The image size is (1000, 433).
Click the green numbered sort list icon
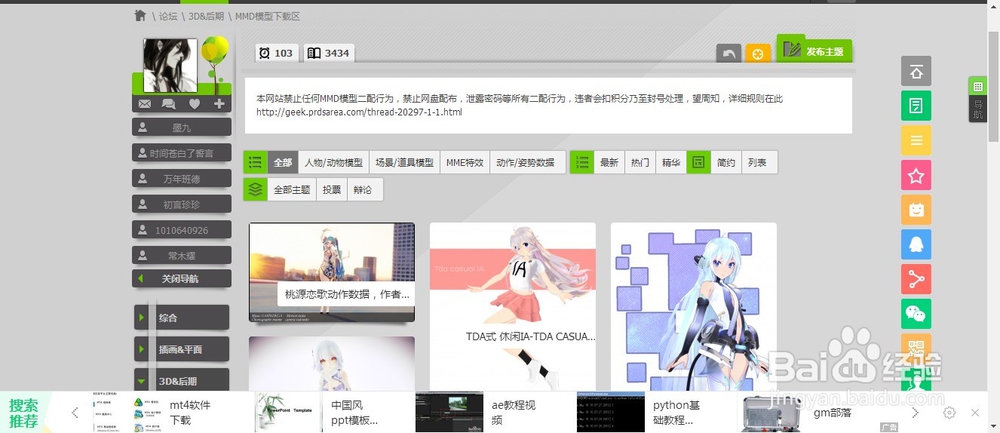point(582,163)
